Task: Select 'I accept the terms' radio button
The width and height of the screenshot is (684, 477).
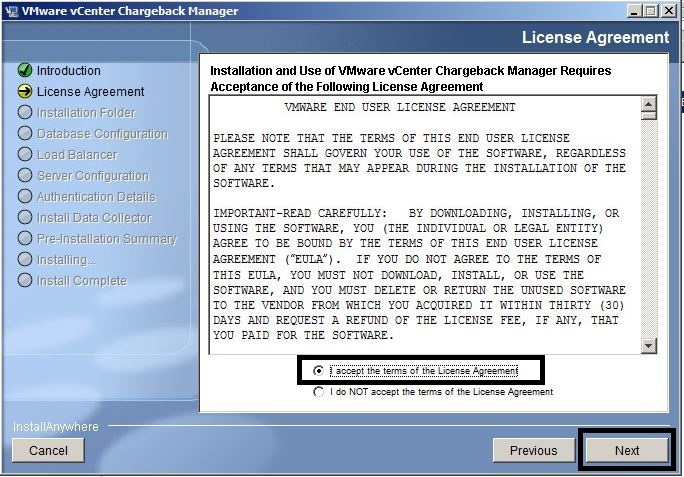Action: 319,371
